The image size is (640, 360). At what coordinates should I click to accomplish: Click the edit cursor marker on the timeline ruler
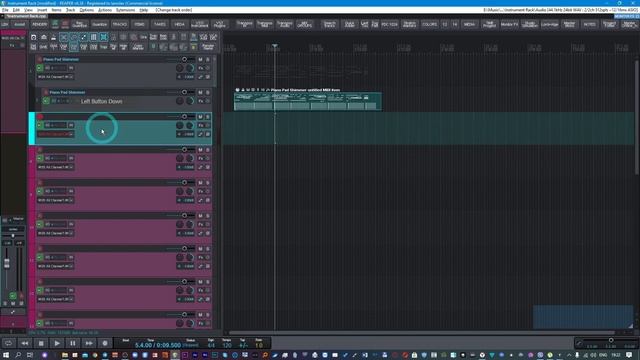coord(275,46)
